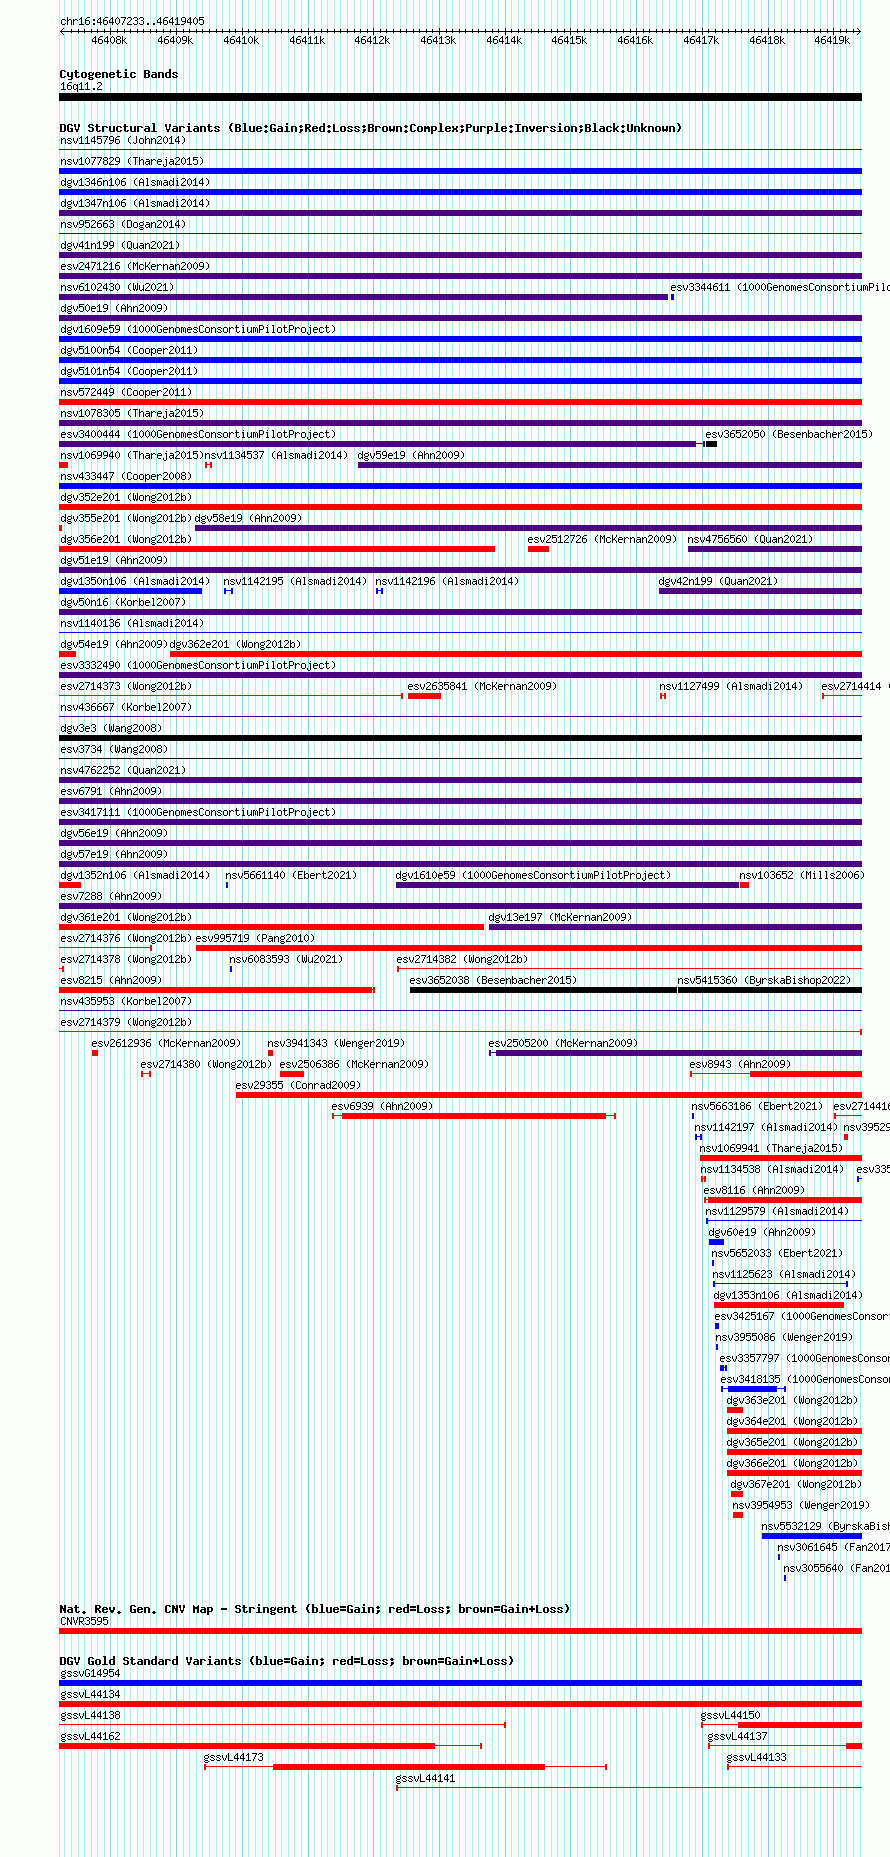
Task: Select nsv1142195 (Alsmadi2014) variant
Action: (x=295, y=581)
